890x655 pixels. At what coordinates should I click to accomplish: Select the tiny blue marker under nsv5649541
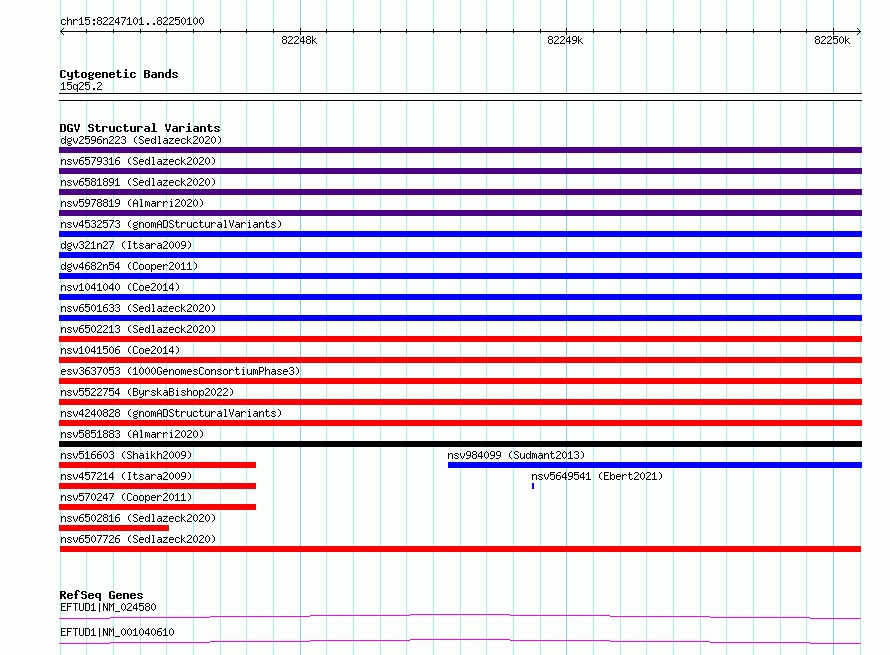click(533, 486)
